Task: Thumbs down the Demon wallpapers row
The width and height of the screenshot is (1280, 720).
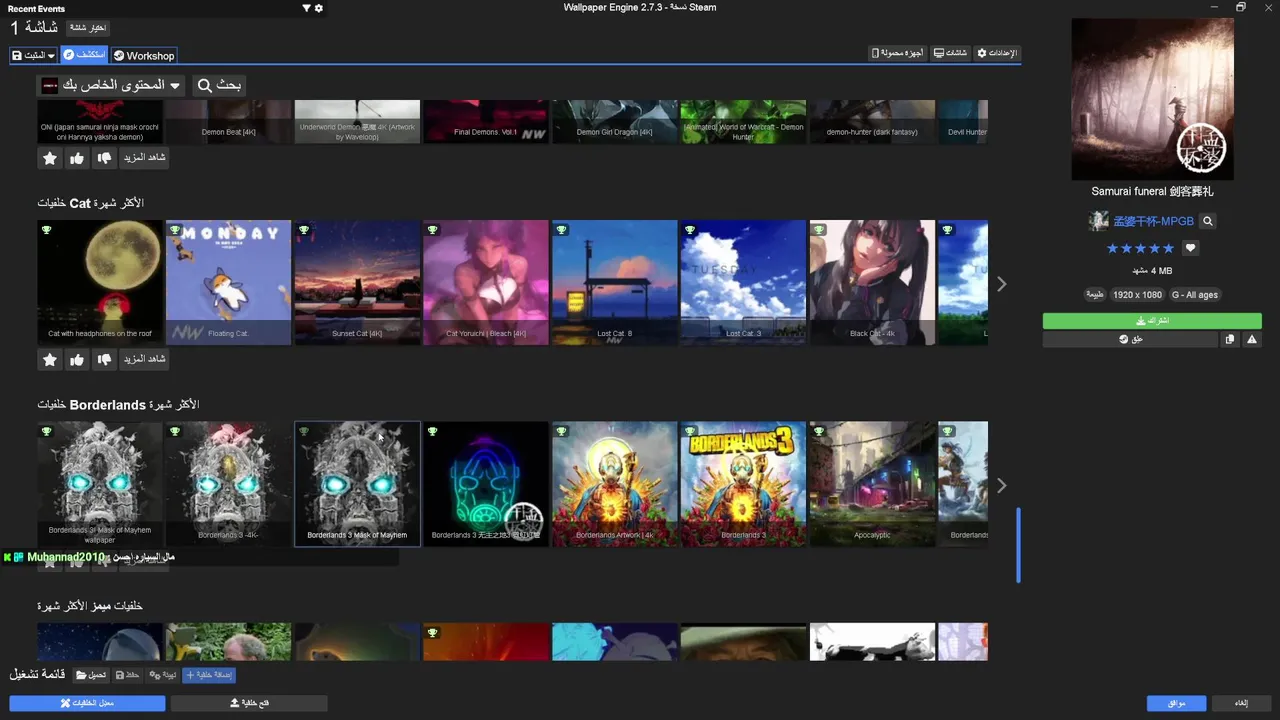Action: pos(104,158)
